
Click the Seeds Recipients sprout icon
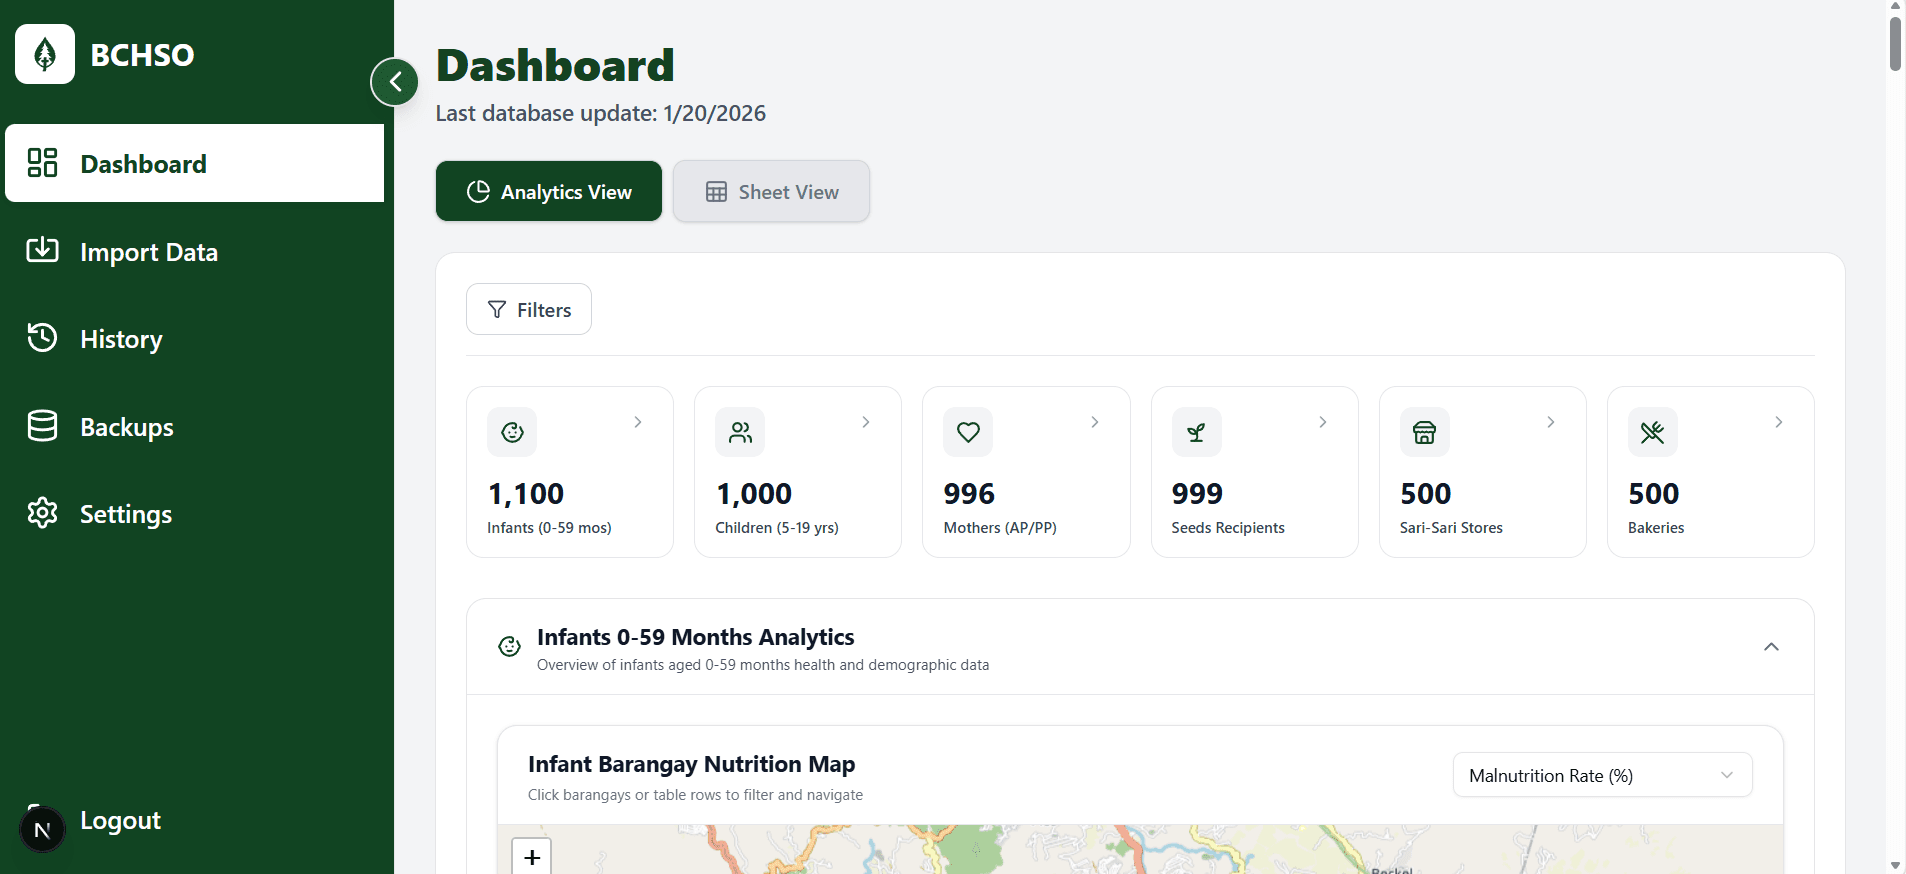coord(1196,432)
